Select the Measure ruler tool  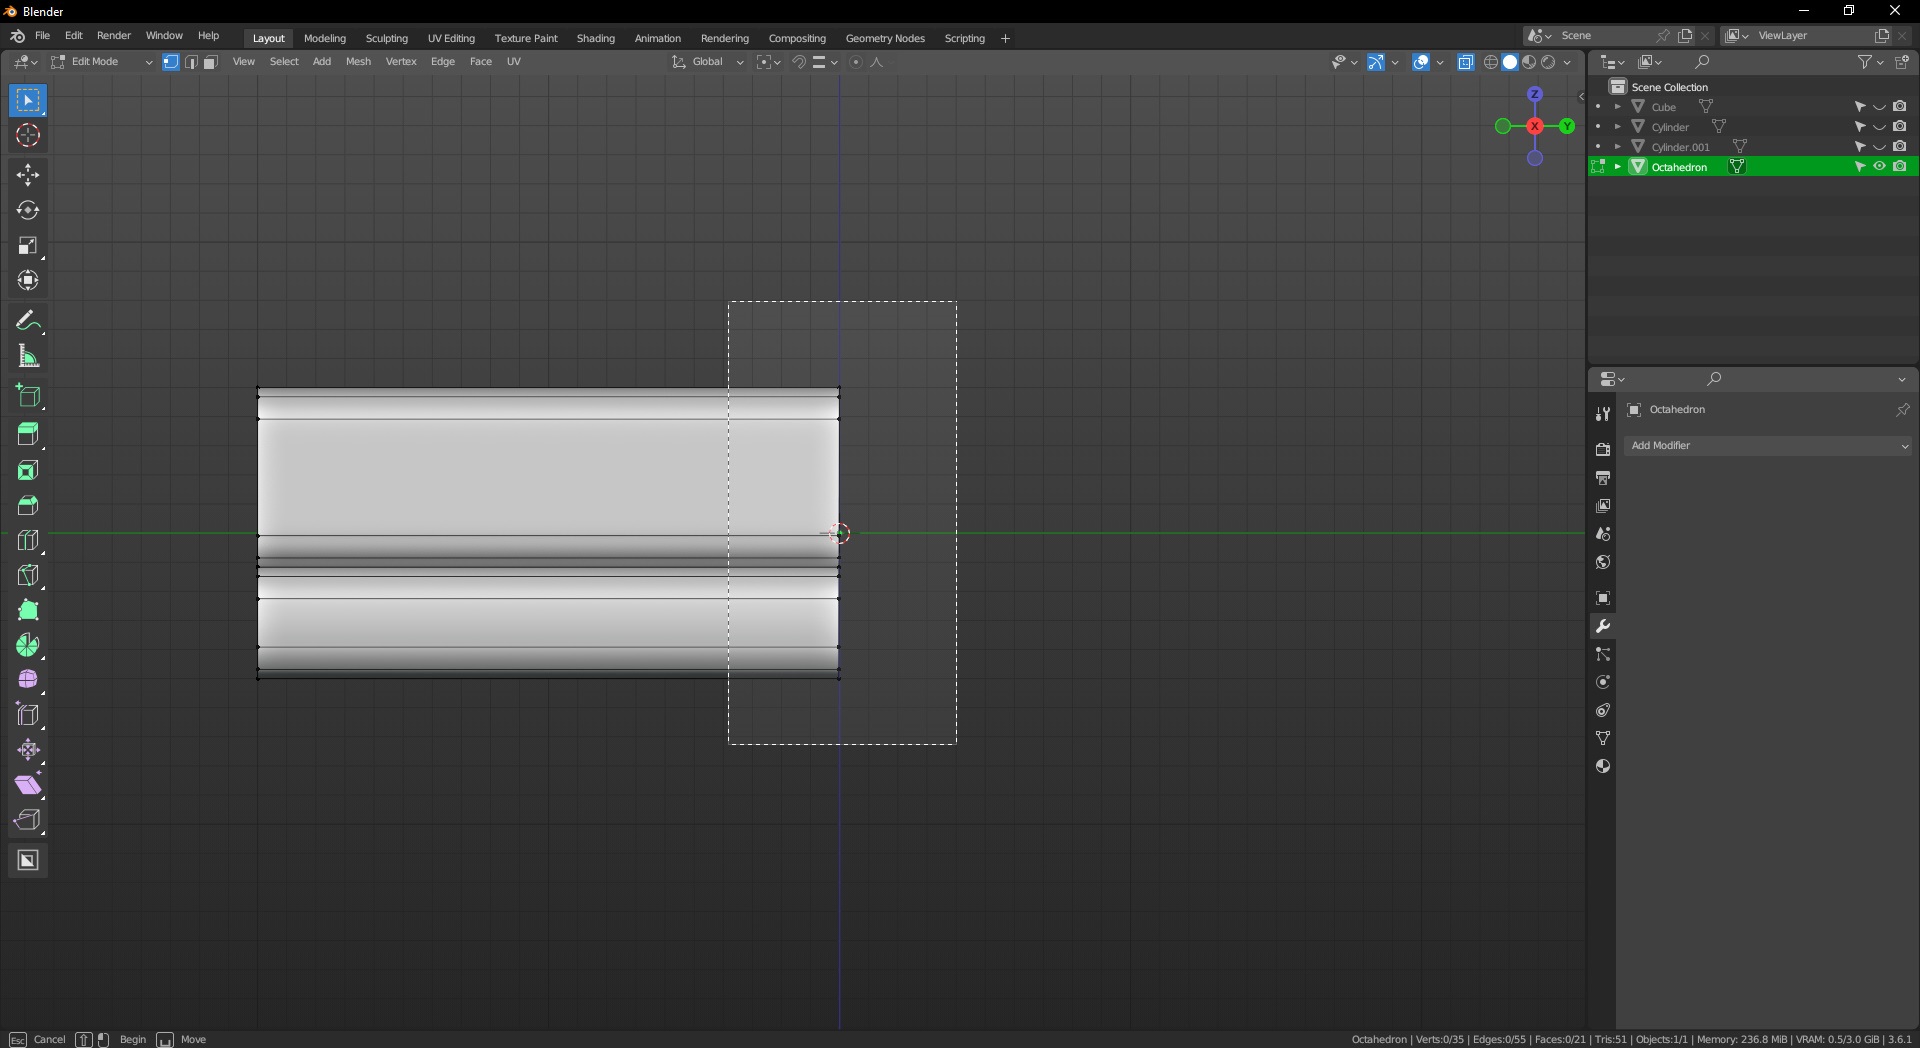28,357
